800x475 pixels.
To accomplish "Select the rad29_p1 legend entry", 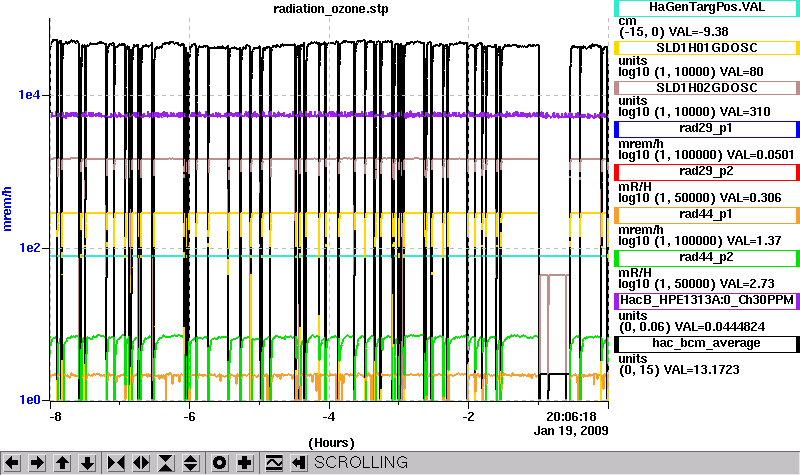I will tap(707, 129).
